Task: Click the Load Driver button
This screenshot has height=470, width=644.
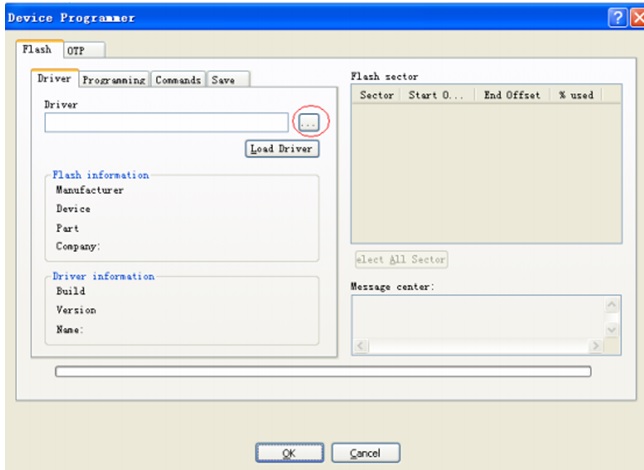Action: click(x=282, y=149)
